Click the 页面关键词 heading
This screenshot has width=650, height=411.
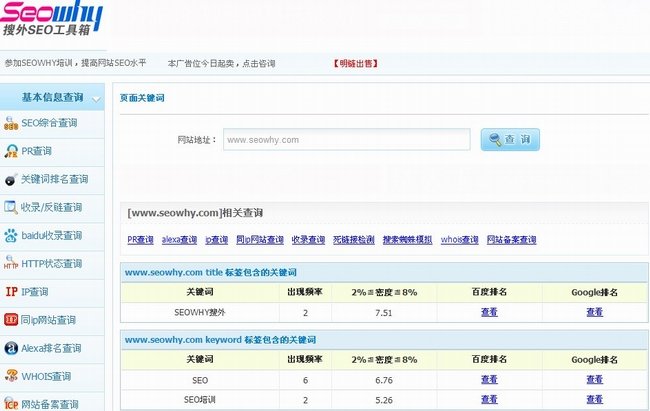click(x=142, y=98)
